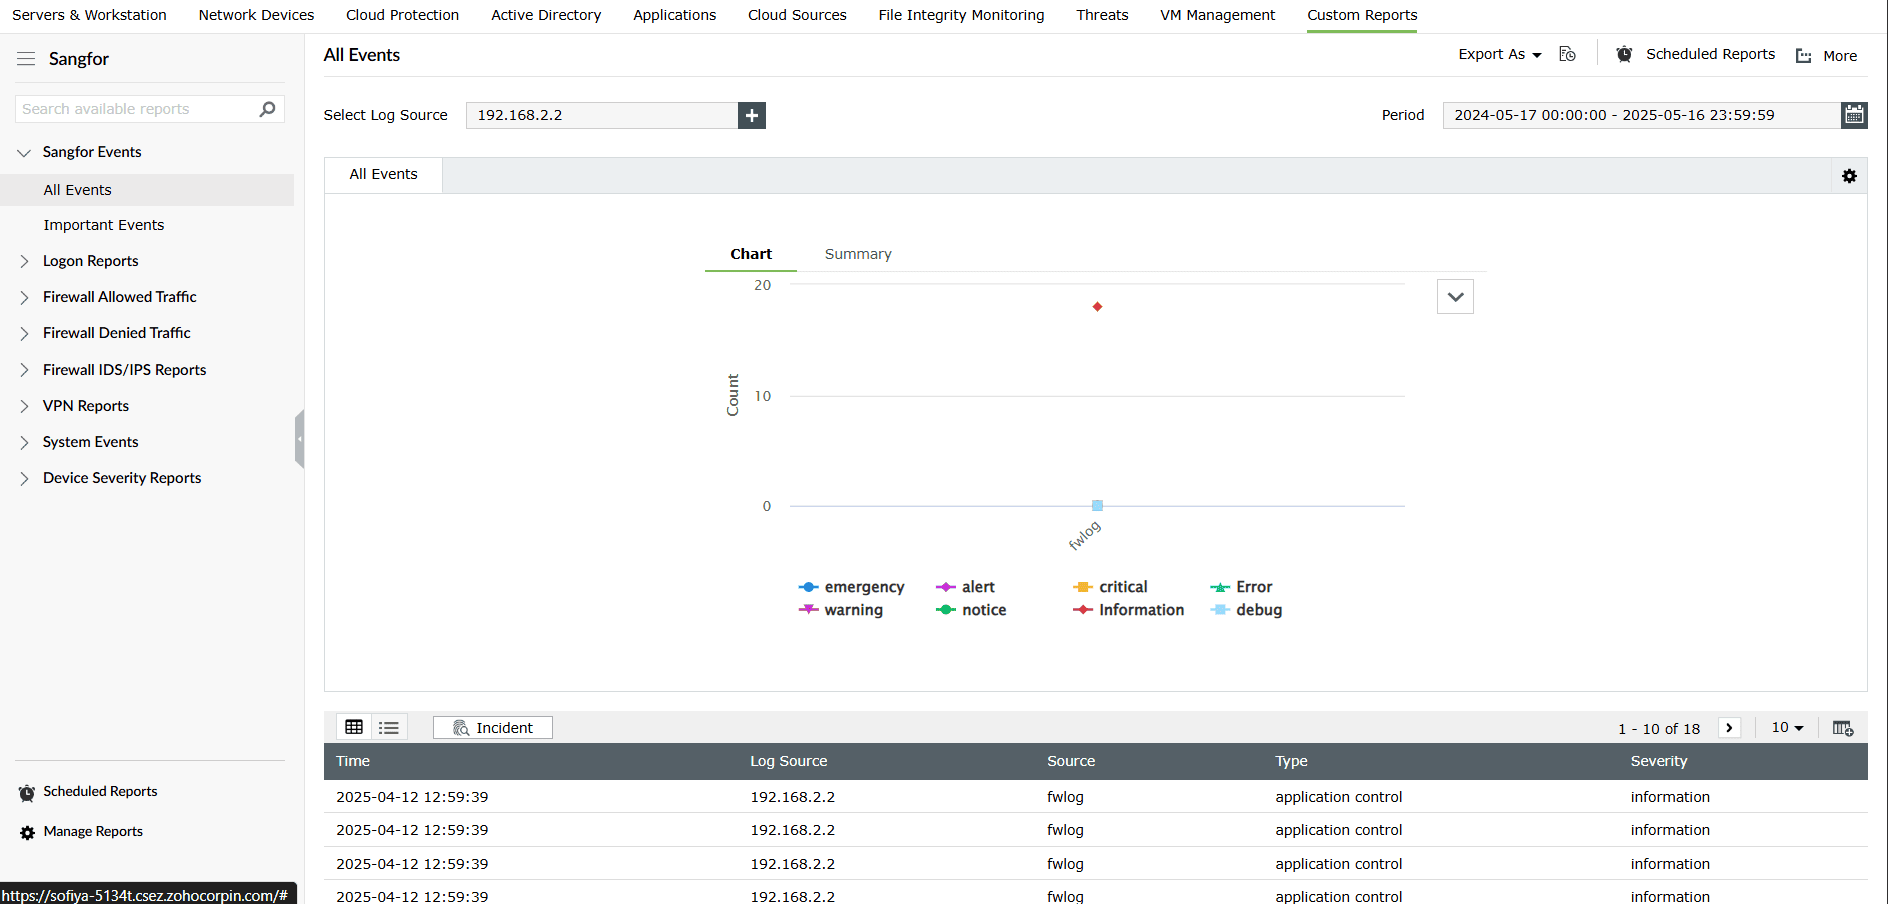Expand Firewall Denied Traffic
Screen dimensions: 1888x904
click(24, 333)
